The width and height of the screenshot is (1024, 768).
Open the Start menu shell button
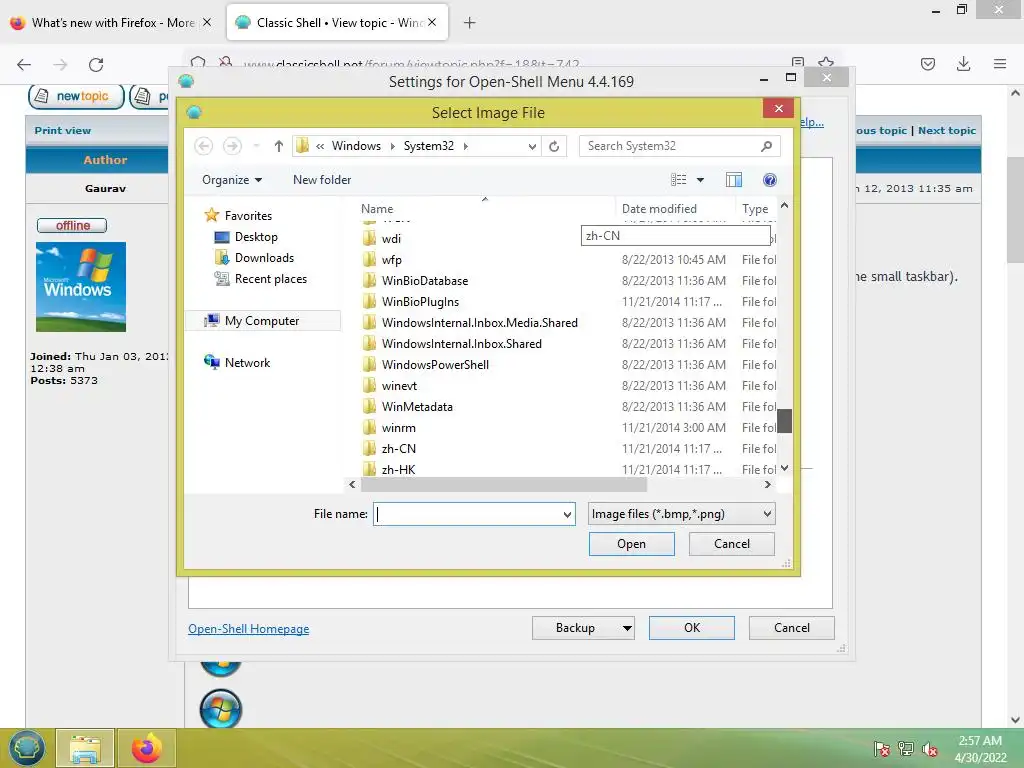coord(26,748)
